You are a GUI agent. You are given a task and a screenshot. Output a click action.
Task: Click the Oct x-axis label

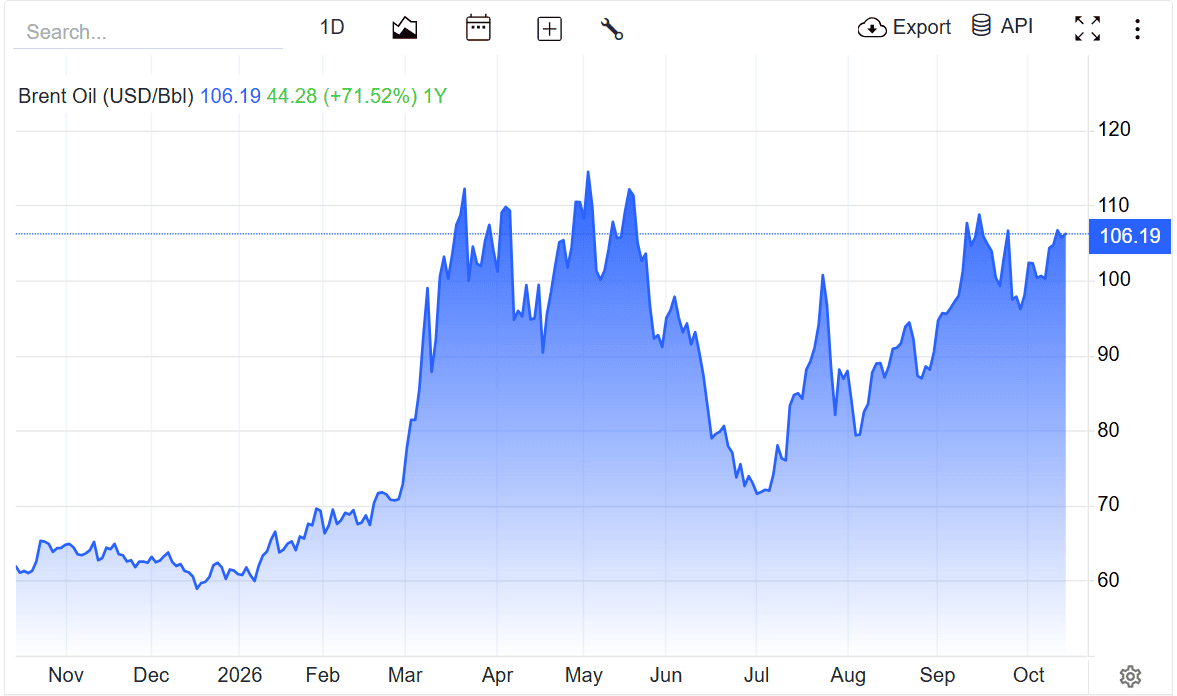pos(1028,675)
